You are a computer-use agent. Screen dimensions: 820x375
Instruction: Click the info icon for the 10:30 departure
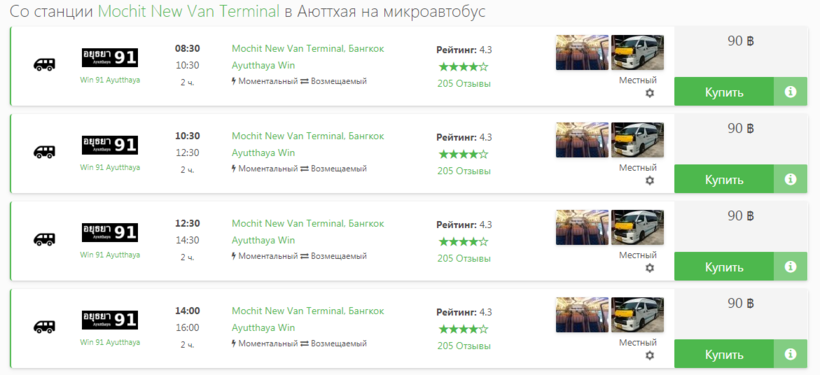[790, 179]
